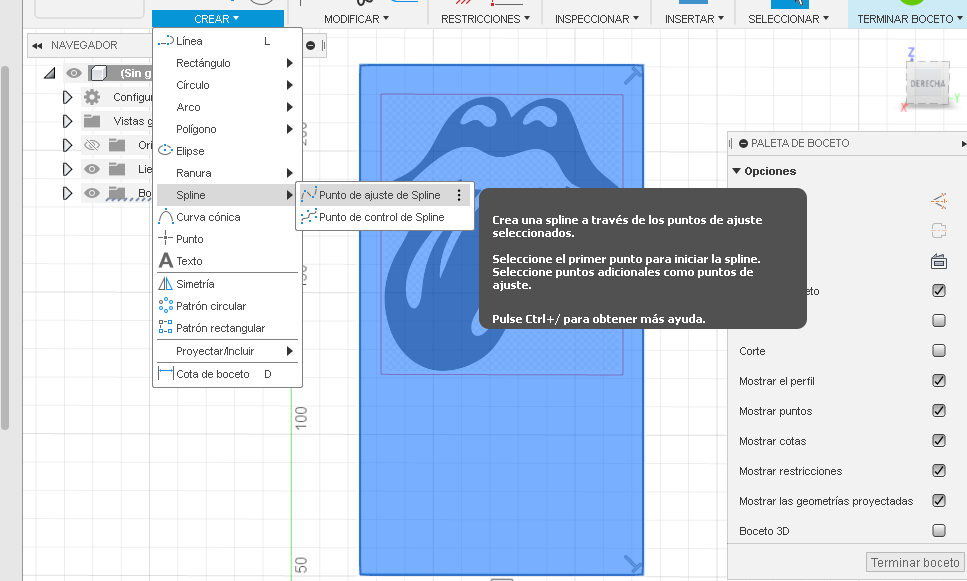The width and height of the screenshot is (967, 581).
Task: Show the hidden Origen folder
Action: point(91,145)
